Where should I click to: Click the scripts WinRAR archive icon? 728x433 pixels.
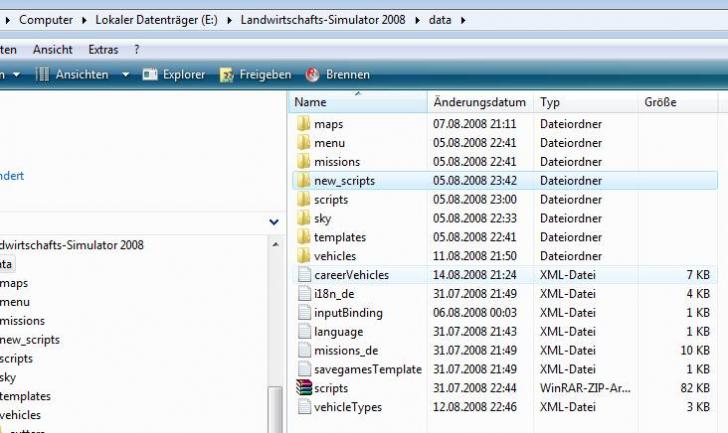click(x=304, y=388)
